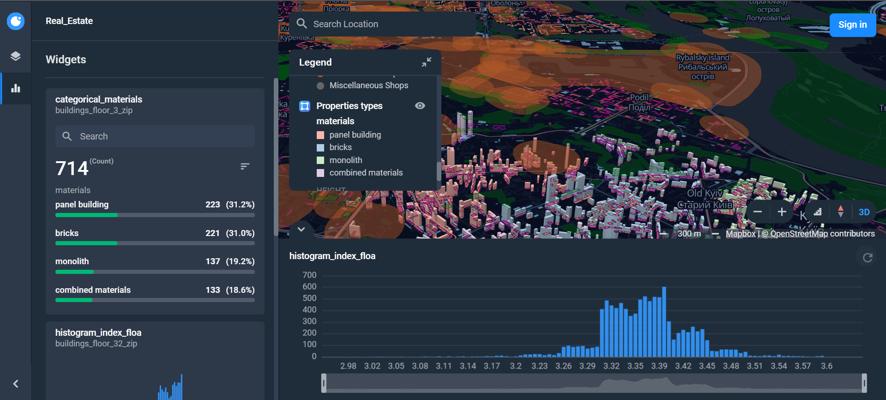Collapse the left sidebar with chevron
The height and width of the screenshot is (400, 886).
coord(16,384)
